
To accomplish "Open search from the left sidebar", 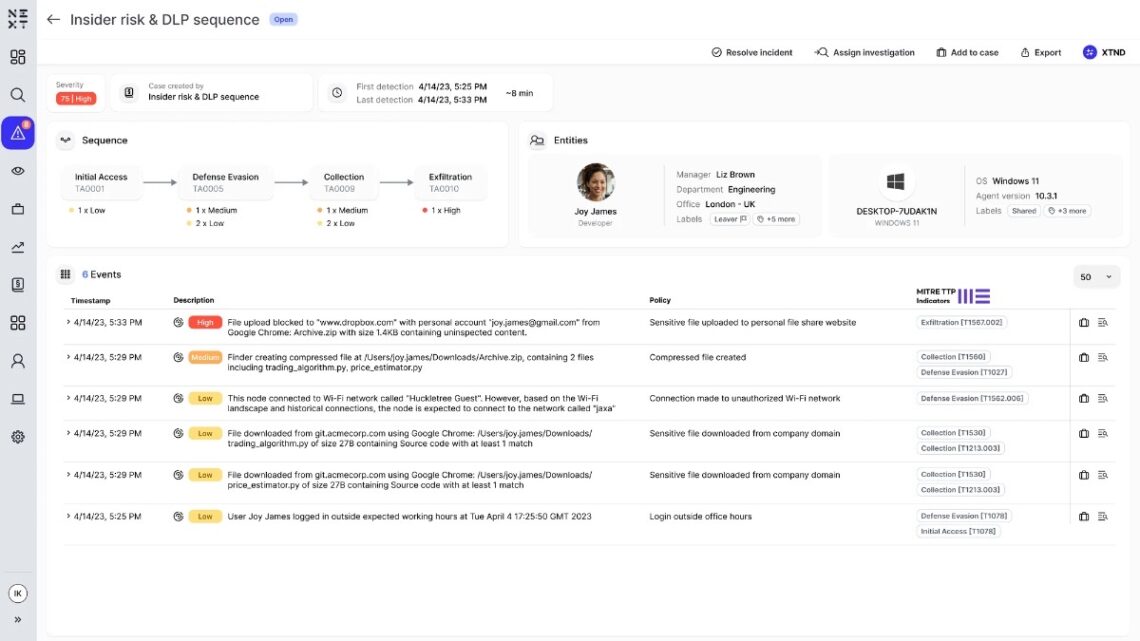I will pyautogui.click(x=18, y=94).
